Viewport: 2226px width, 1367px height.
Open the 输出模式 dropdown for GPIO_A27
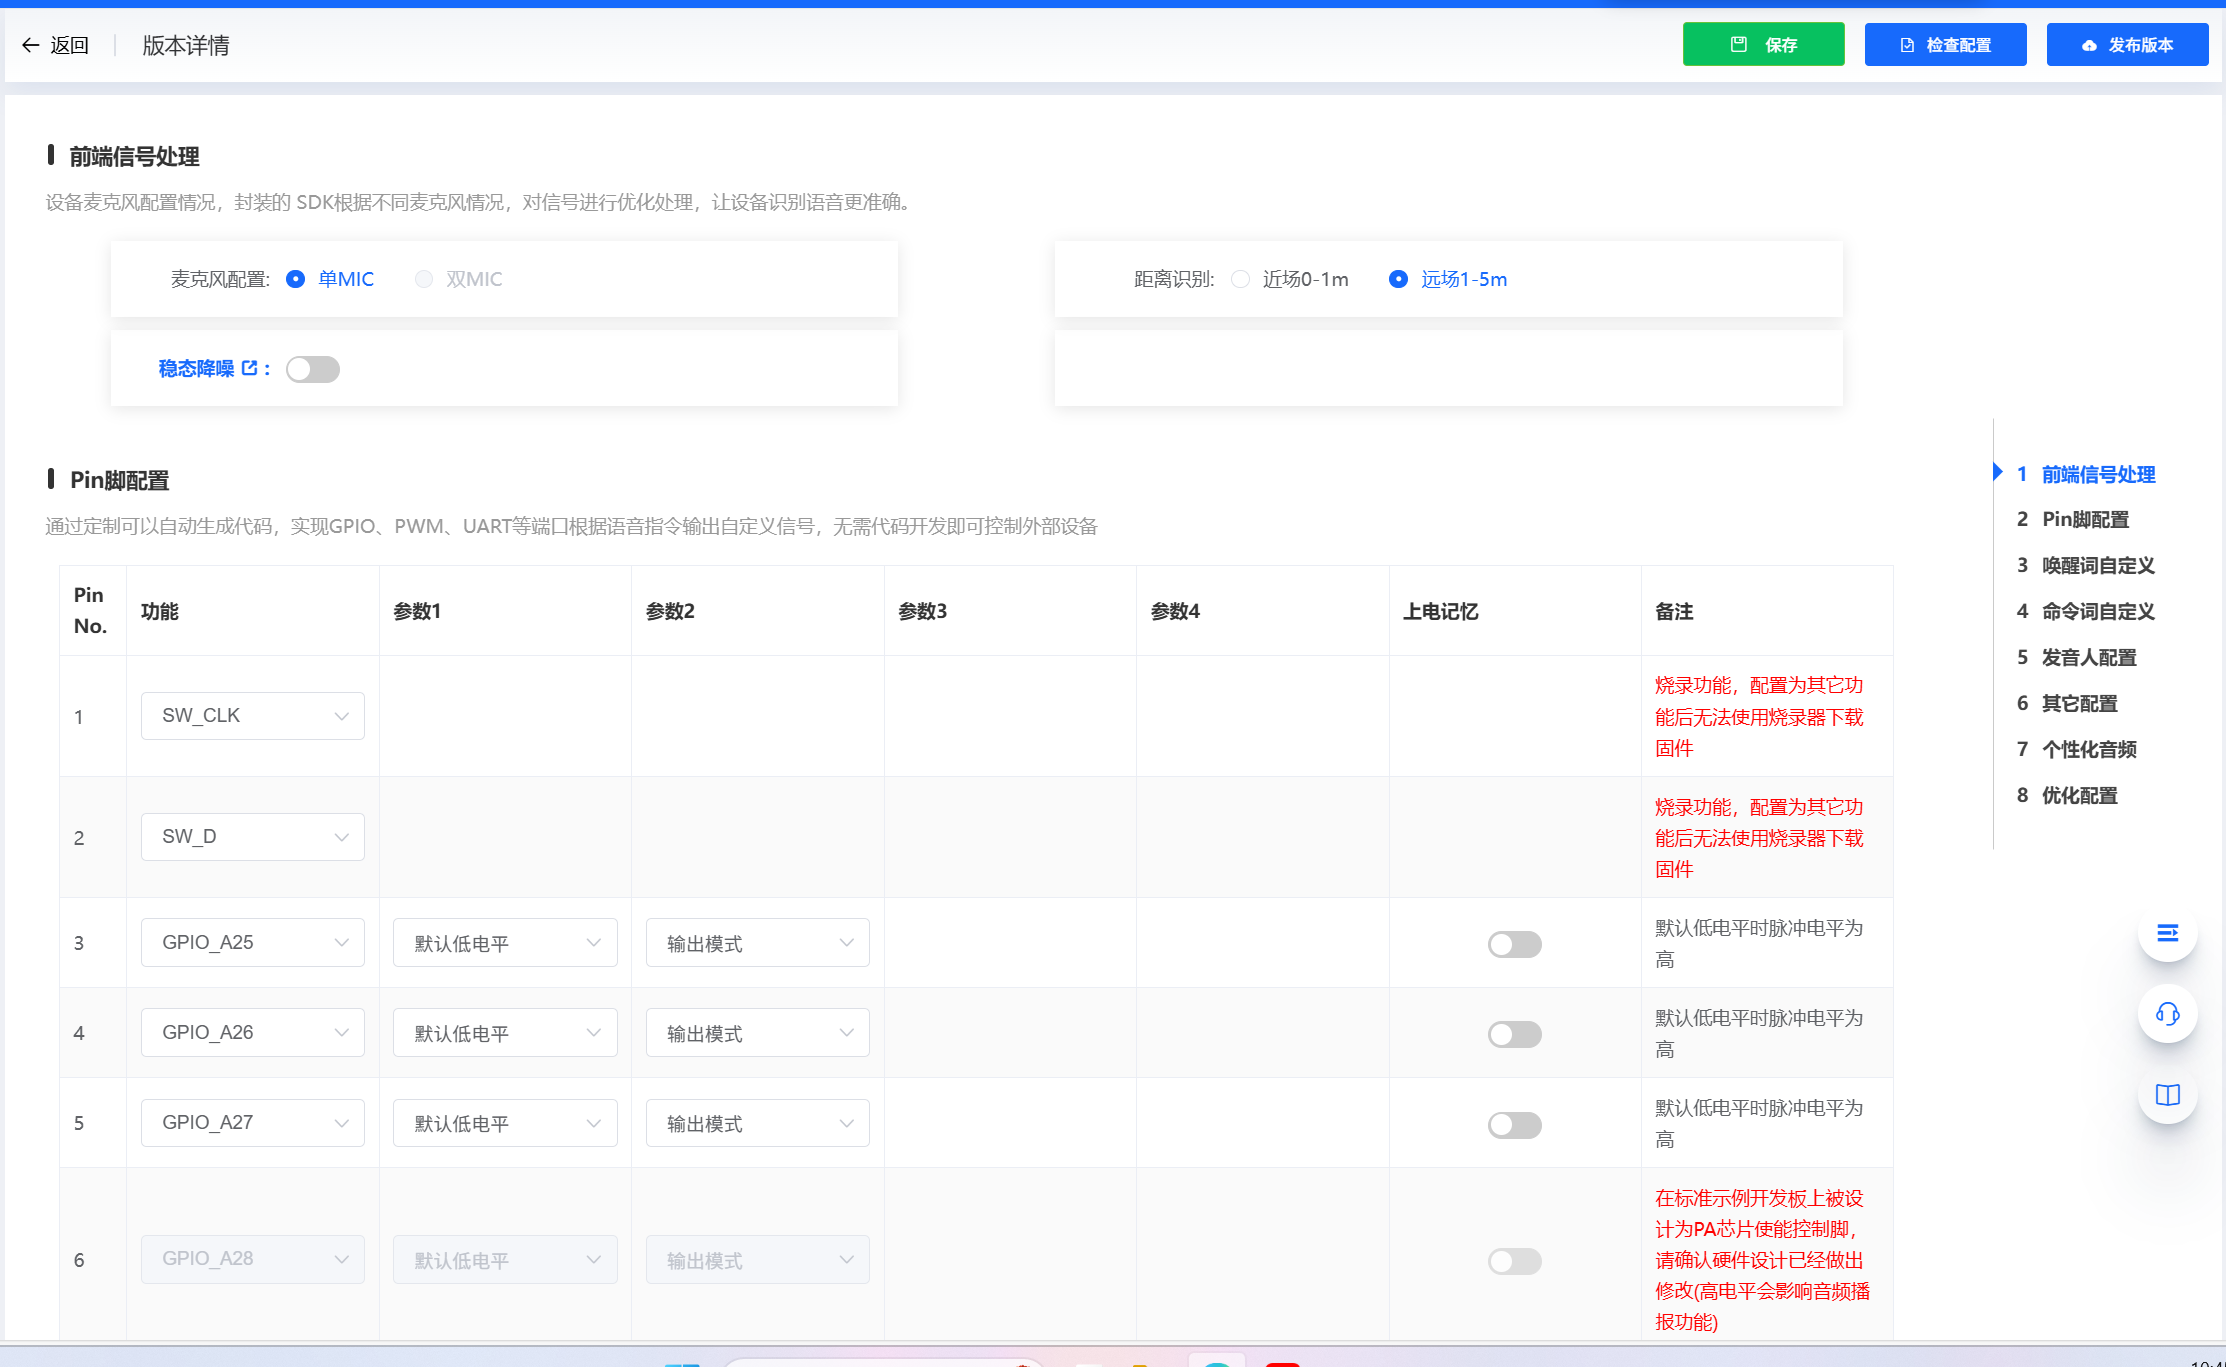click(x=757, y=1123)
